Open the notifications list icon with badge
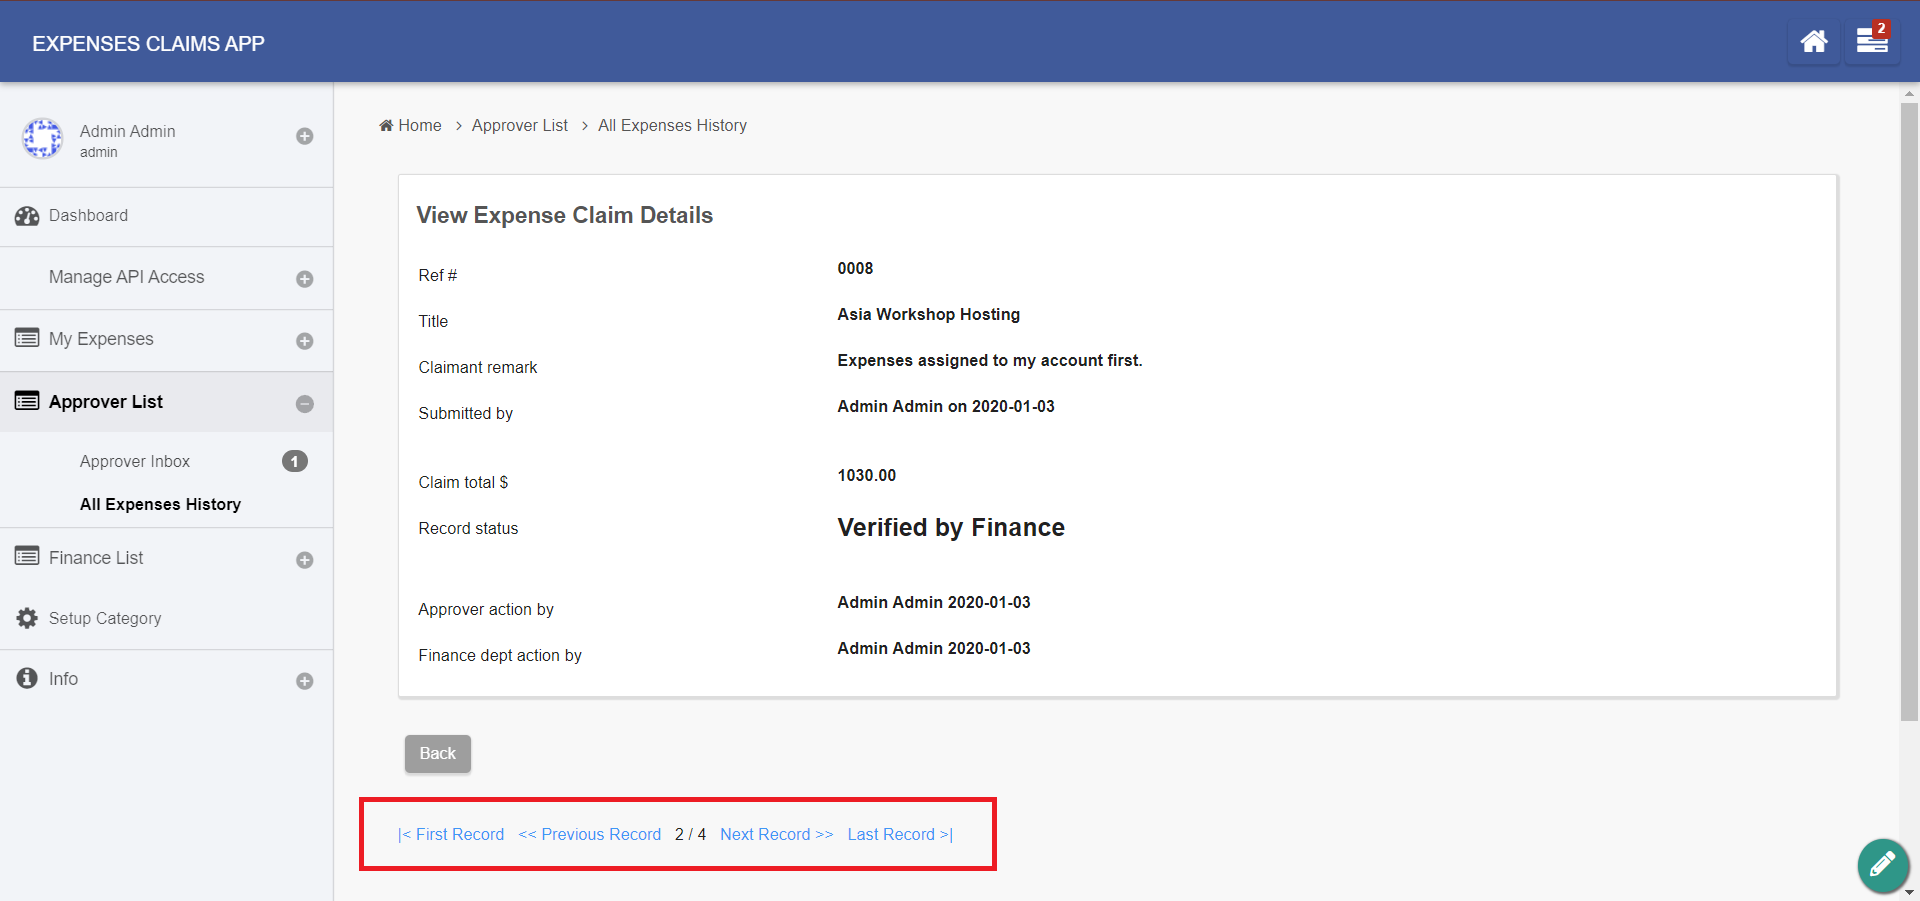The height and width of the screenshot is (901, 1920). click(1871, 42)
